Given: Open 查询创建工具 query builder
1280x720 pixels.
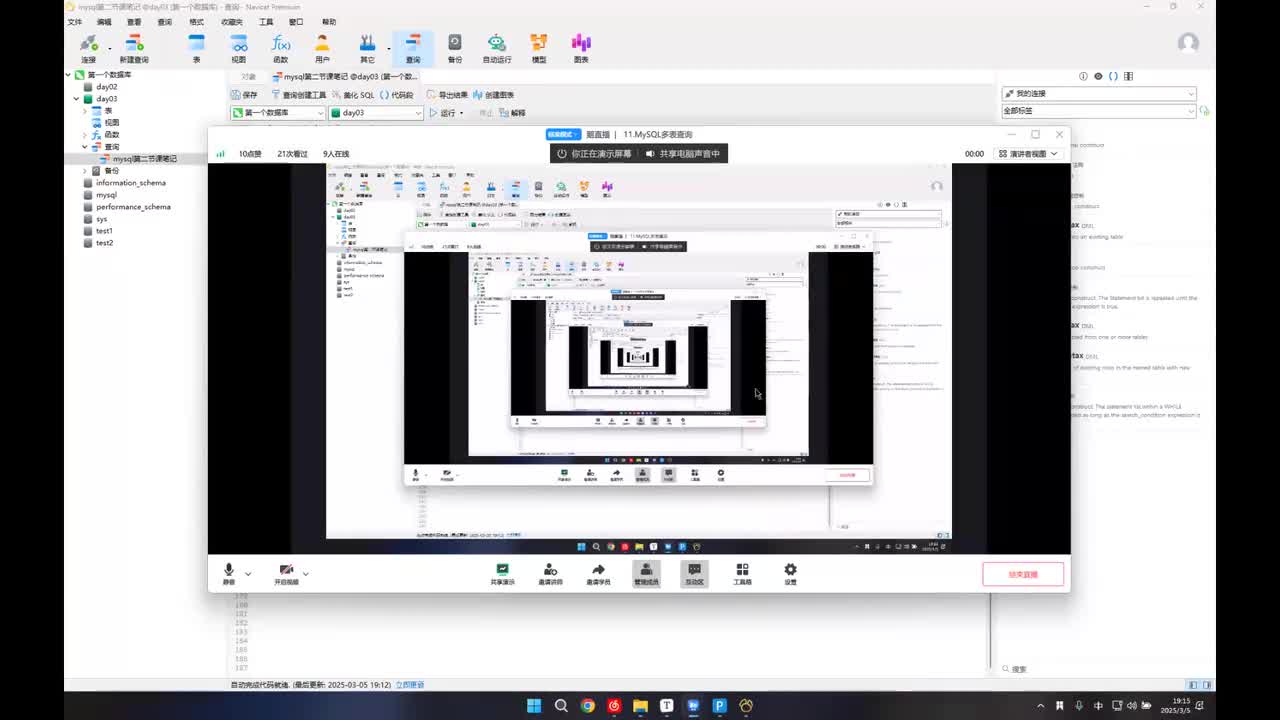Looking at the screenshot, I should pos(298,95).
